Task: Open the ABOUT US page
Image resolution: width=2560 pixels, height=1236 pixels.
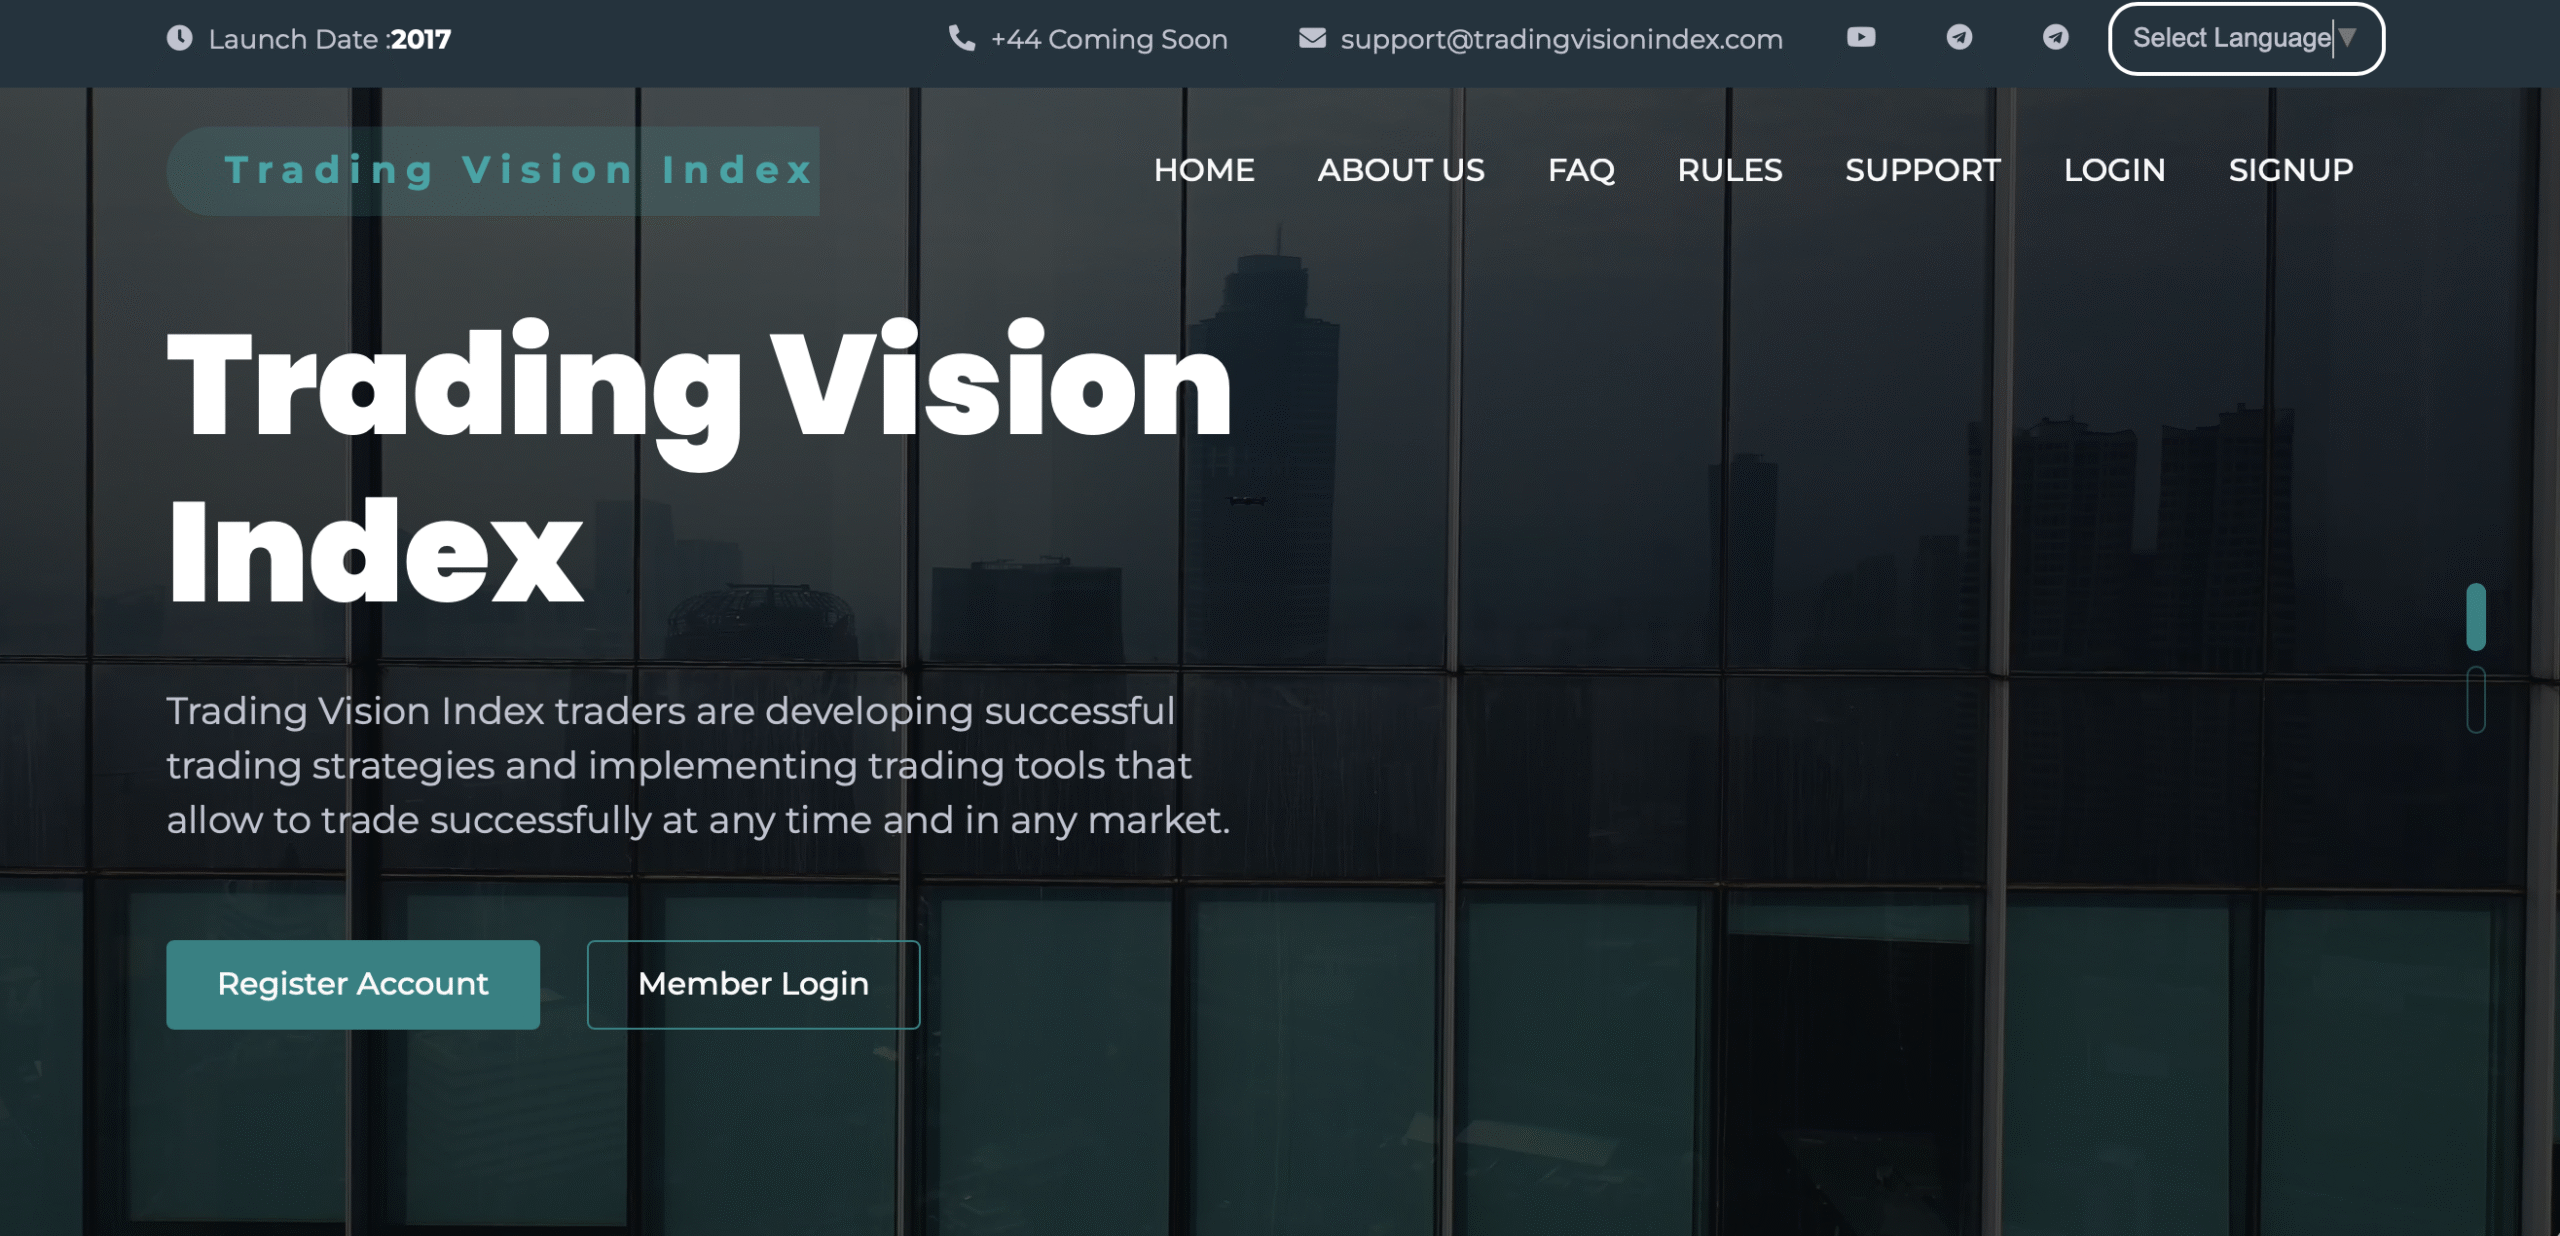Action: tap(1400, 170)
